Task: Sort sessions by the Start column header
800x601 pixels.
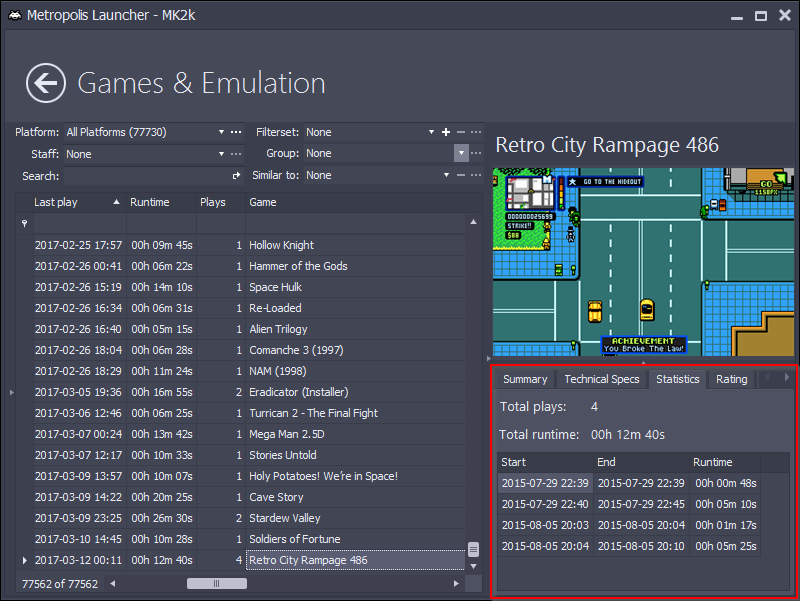Action: point(545,462)
